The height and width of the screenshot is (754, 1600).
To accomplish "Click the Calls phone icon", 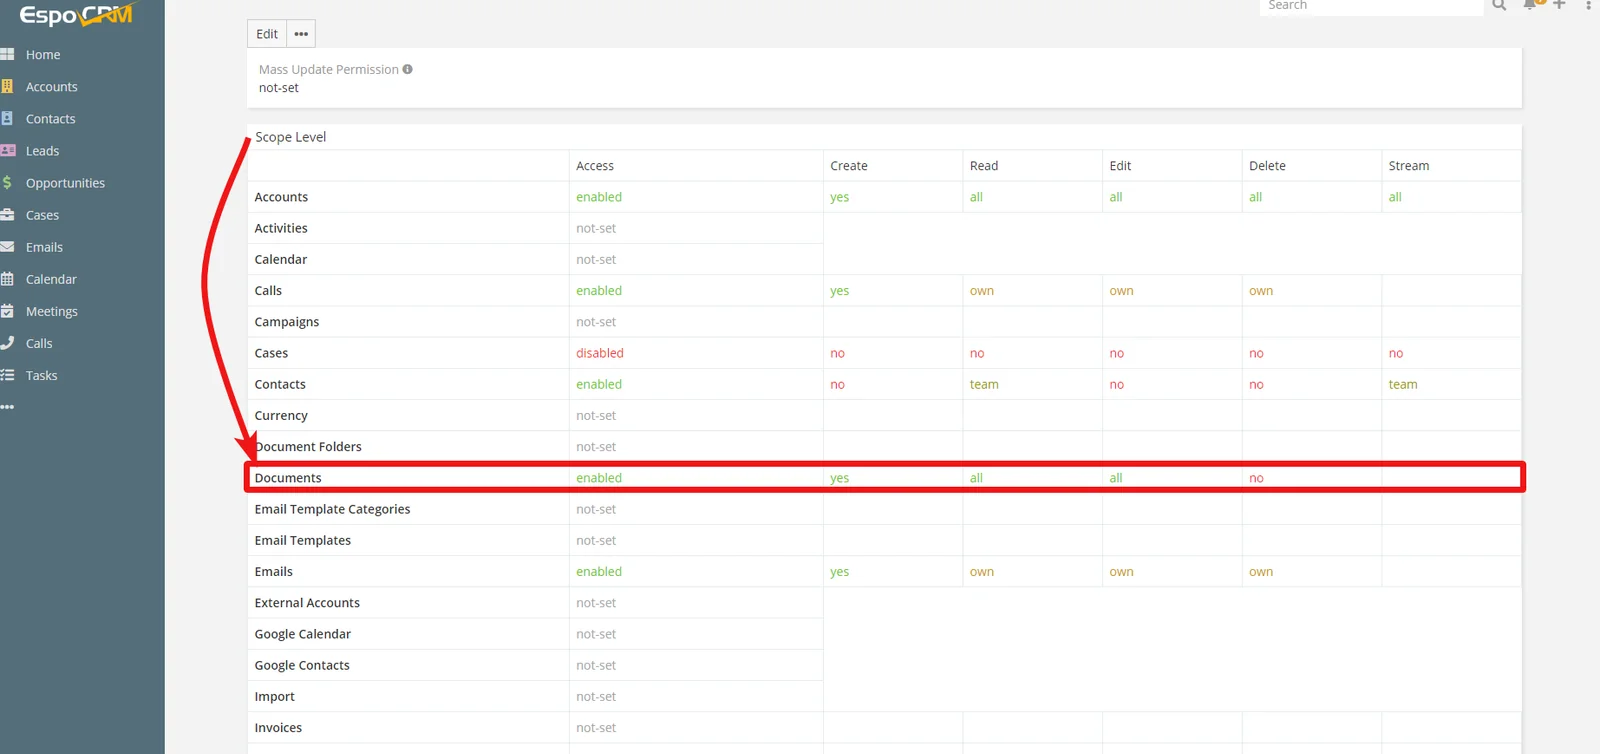I will click(x=7, y=342).
